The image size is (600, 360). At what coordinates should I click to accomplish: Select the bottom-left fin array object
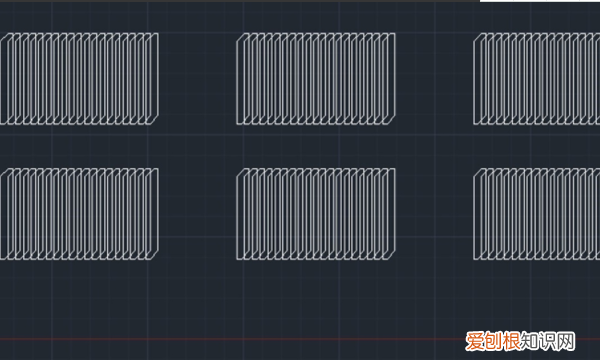point(79,214)
